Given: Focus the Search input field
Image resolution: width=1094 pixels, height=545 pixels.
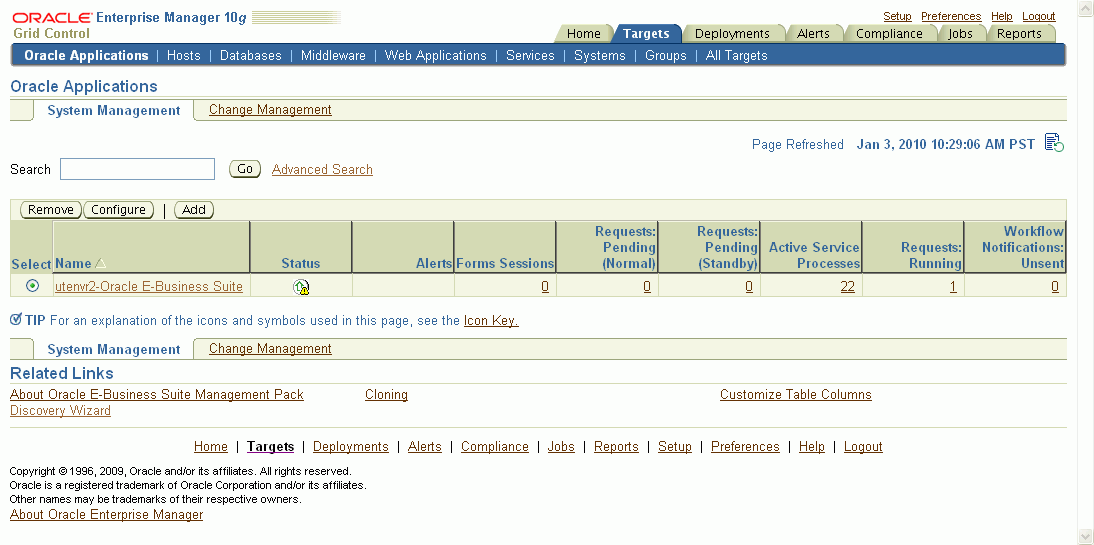Looking at the screenshot, I should click(137, 169).
